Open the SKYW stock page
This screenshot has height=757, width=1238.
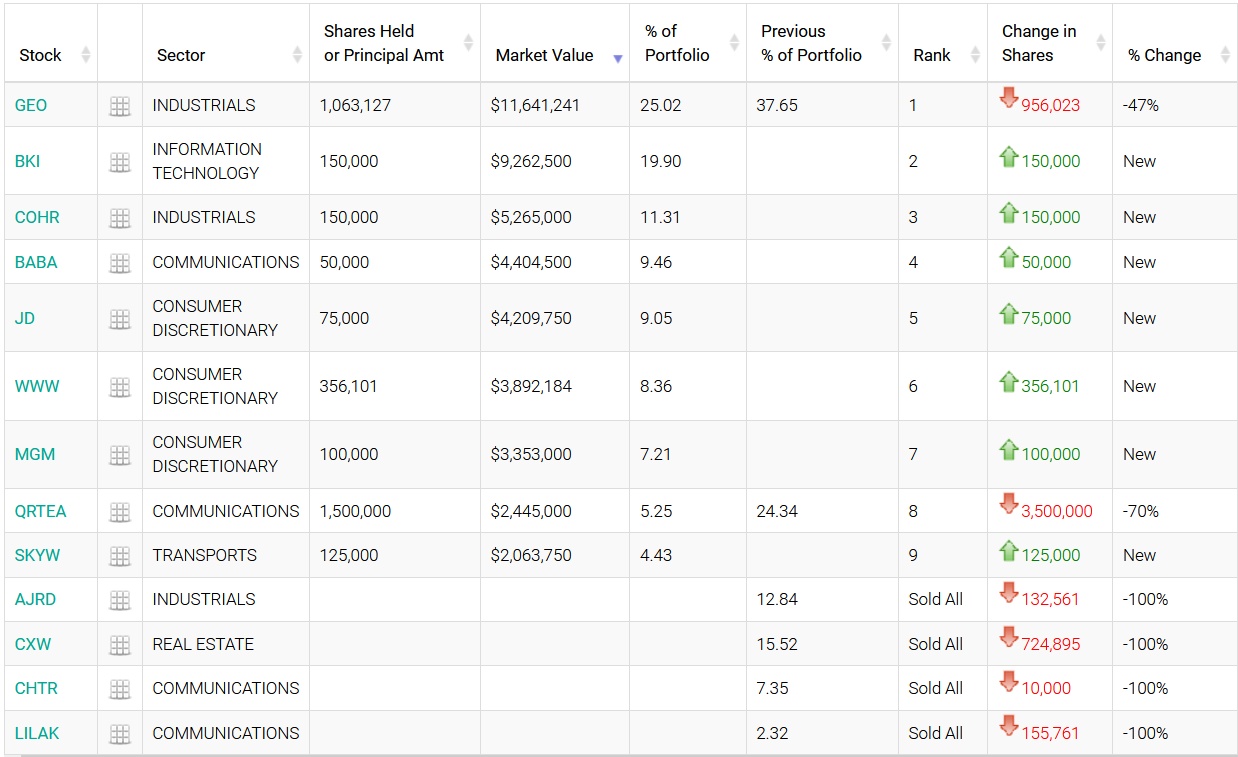(x=37, y=555)
